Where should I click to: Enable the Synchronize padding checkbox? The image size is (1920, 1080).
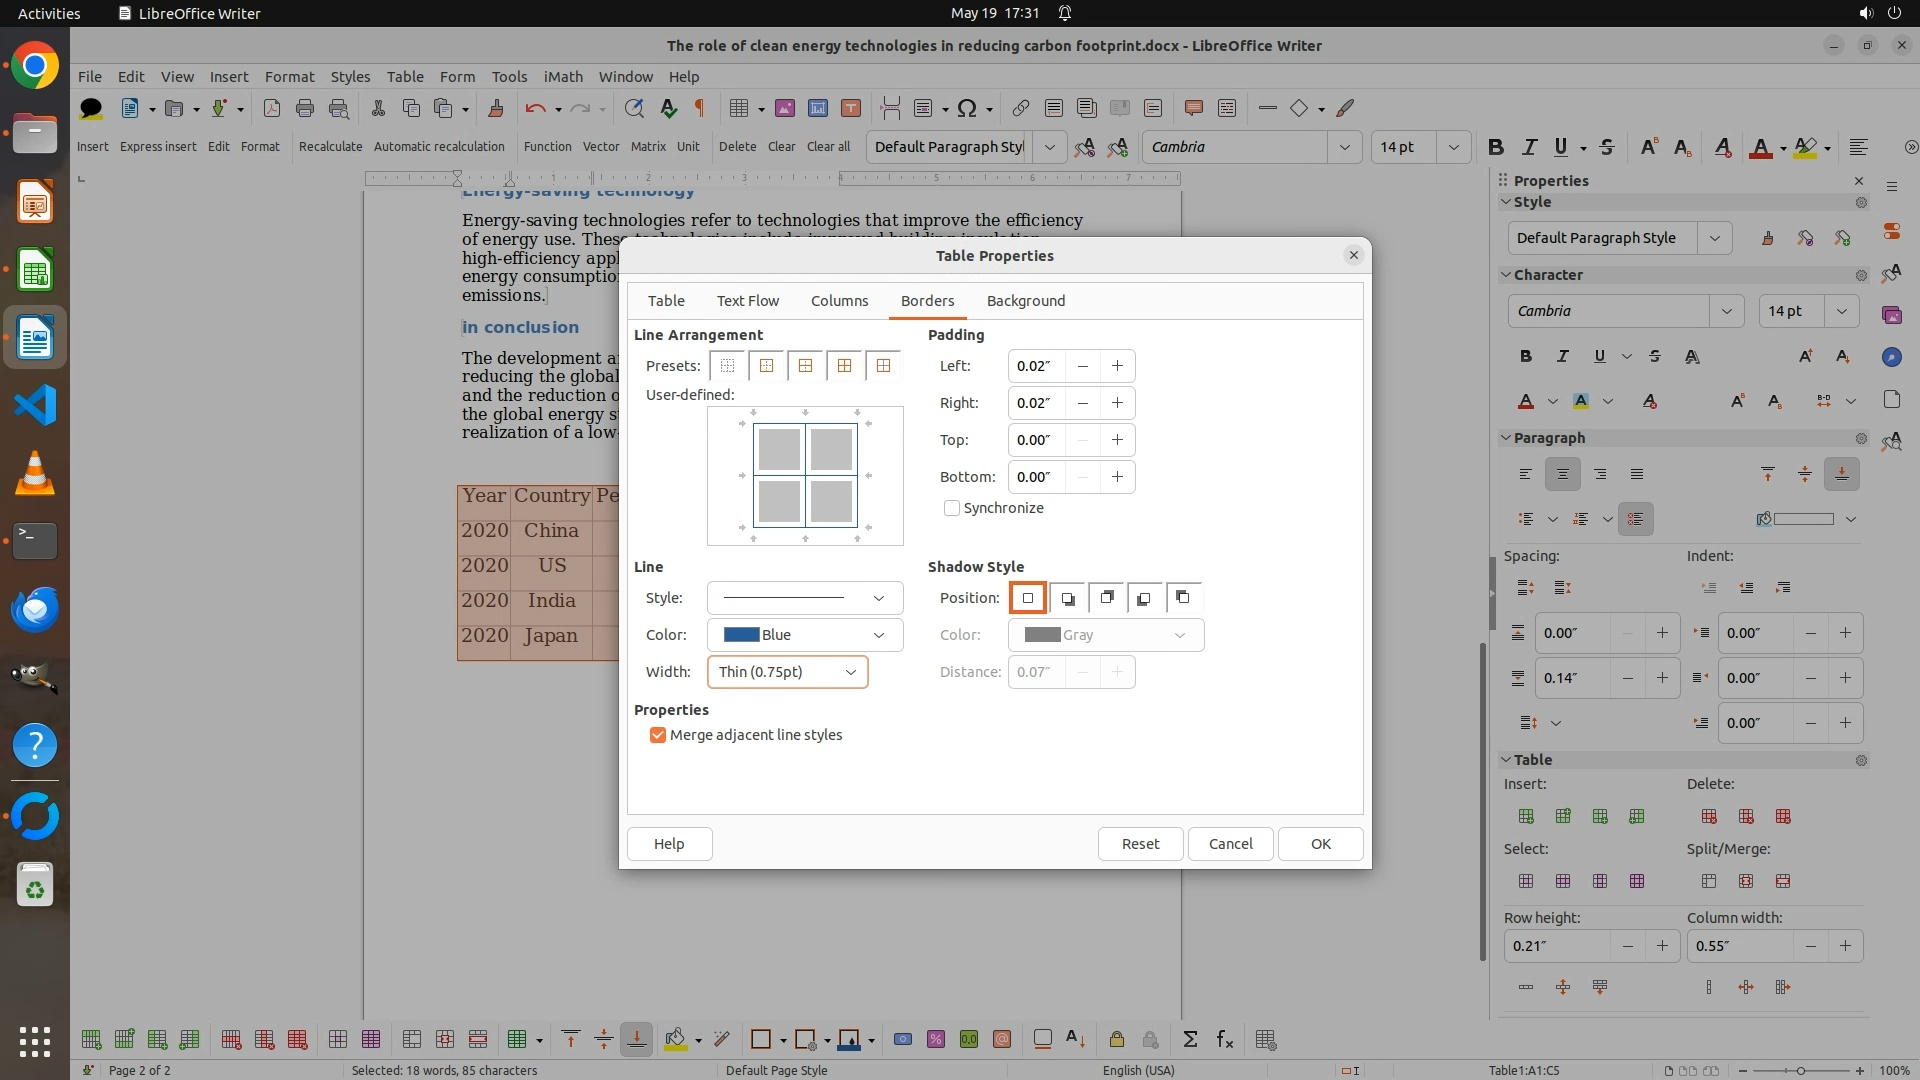[x=952, y=508]
